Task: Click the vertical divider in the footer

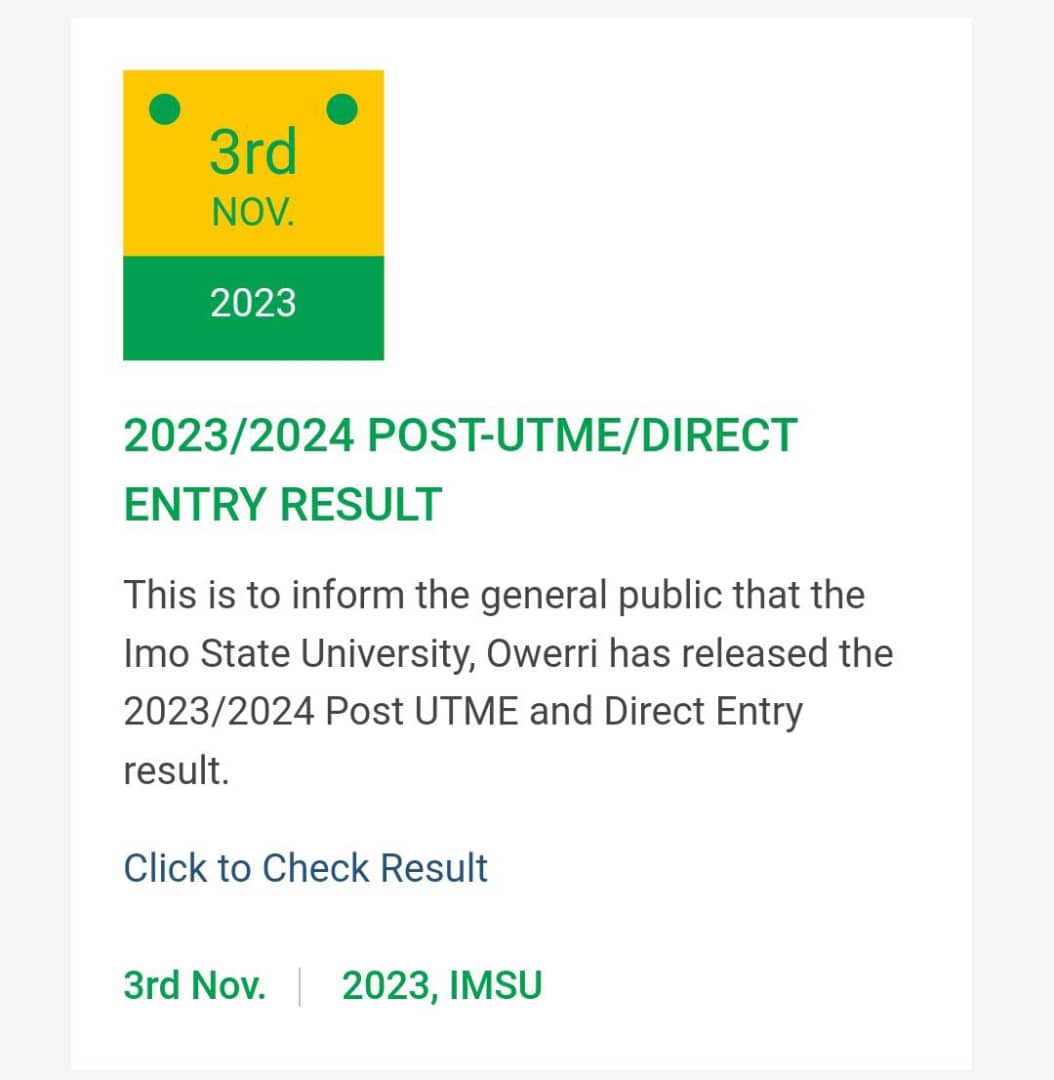Action: [x=300, y=986]
